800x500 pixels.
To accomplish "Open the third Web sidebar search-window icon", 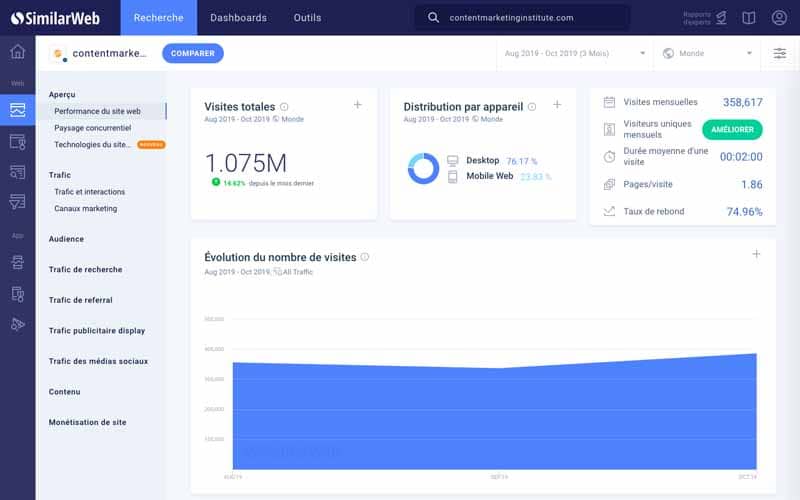I will point(18,172).
